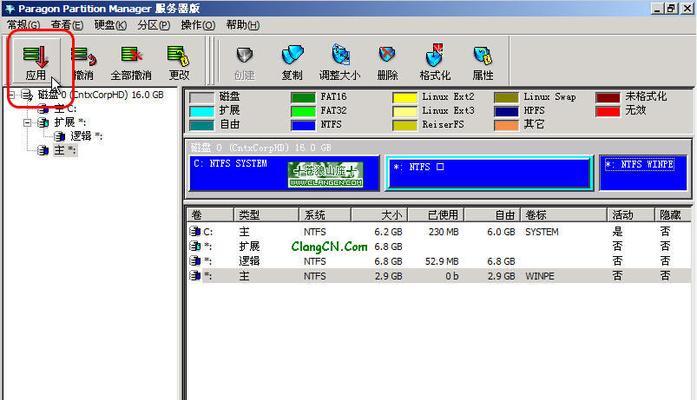Click the Linux Ext2 yellow legend swatch
This screenshot has height=400, width=697.
tap(405, 97)
